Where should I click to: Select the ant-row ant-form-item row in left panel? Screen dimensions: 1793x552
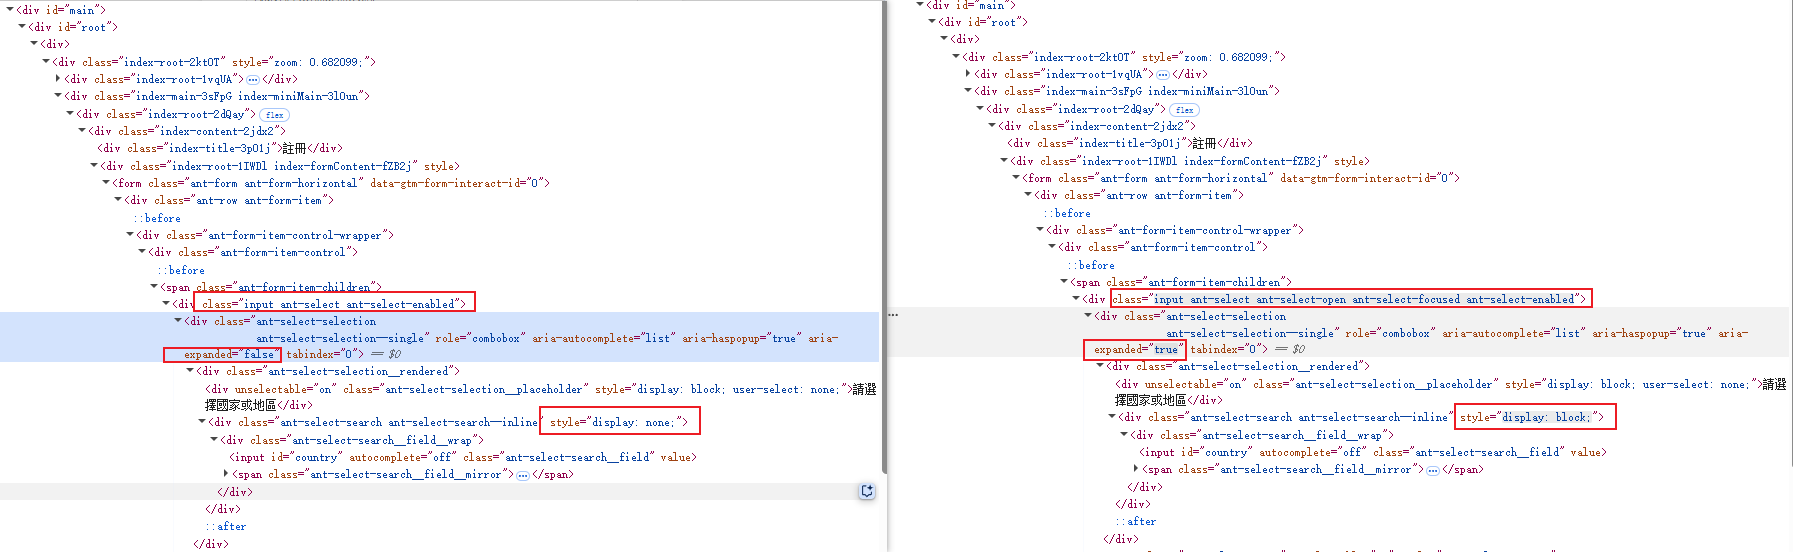tap(230, 200)
